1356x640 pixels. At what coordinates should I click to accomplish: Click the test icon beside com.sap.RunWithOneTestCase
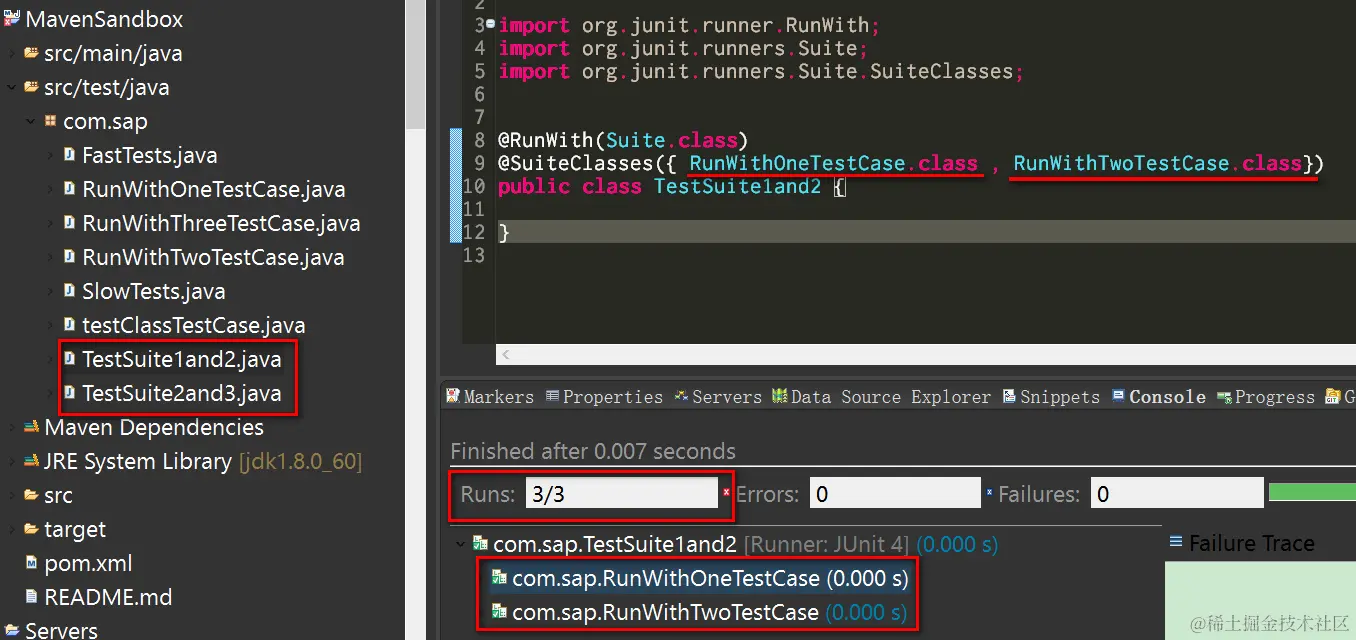click(x=499, y=578)
